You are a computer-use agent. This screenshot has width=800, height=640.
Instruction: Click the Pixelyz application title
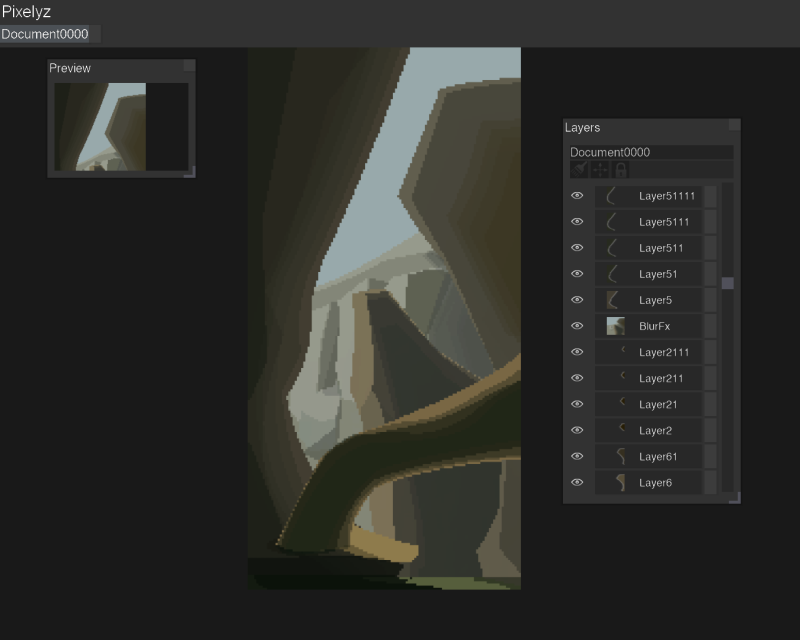26,11
